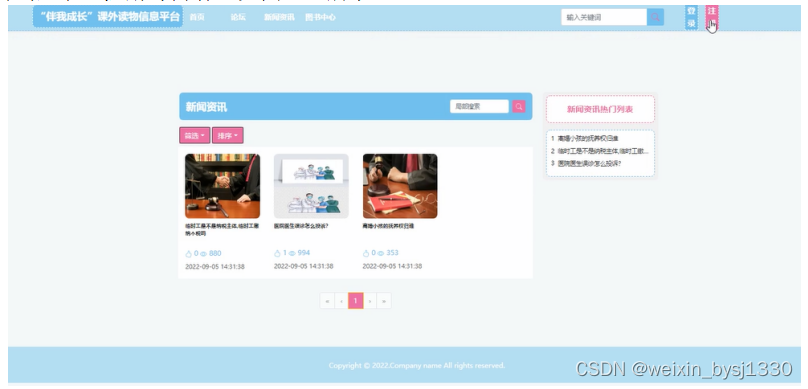Click the platform title logo link
Viewport: 808px width, 389px height.
tap(108, 16)
